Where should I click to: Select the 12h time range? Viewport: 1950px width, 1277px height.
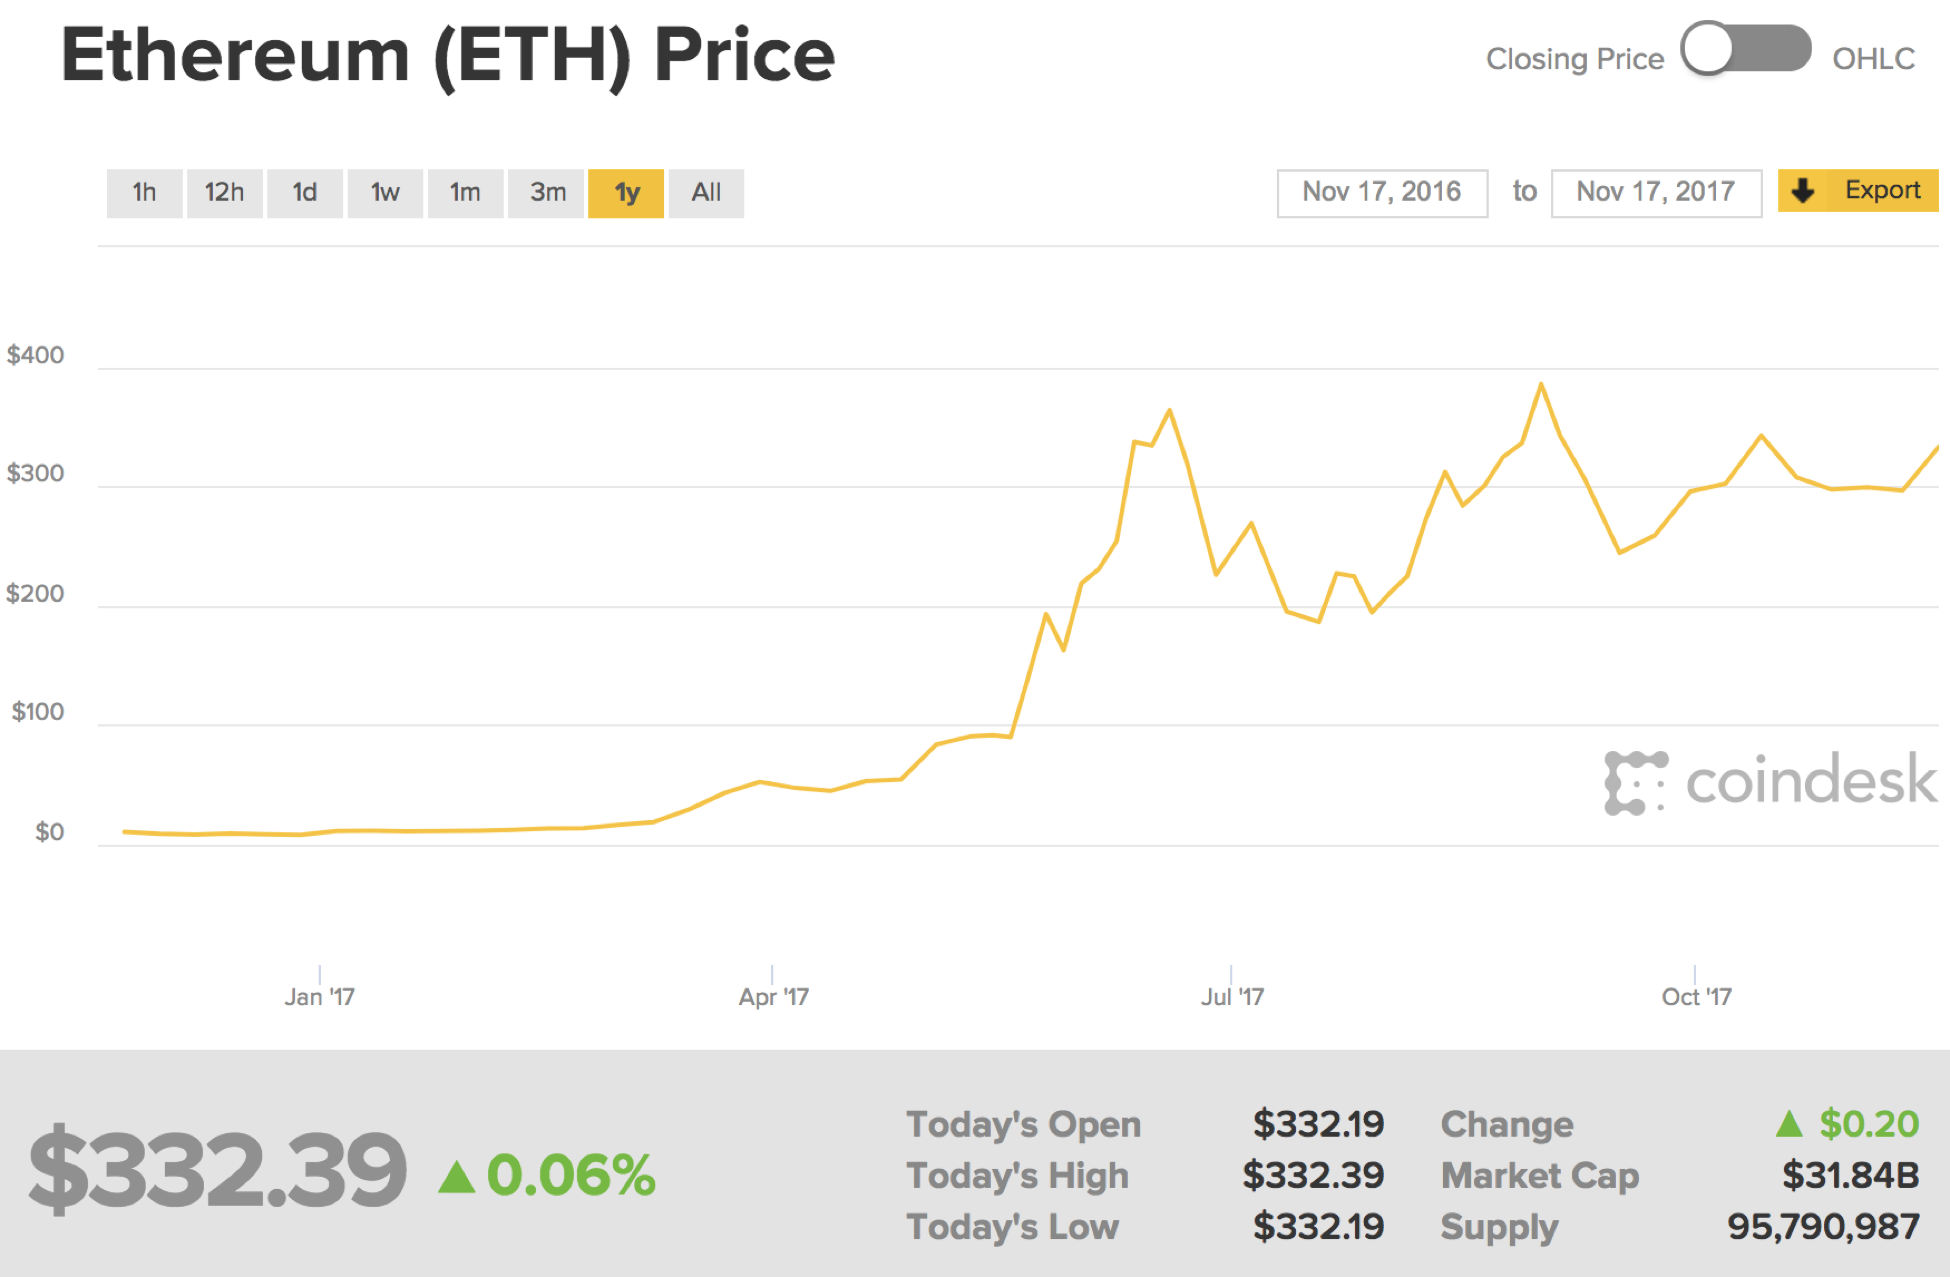pos(224,192)
